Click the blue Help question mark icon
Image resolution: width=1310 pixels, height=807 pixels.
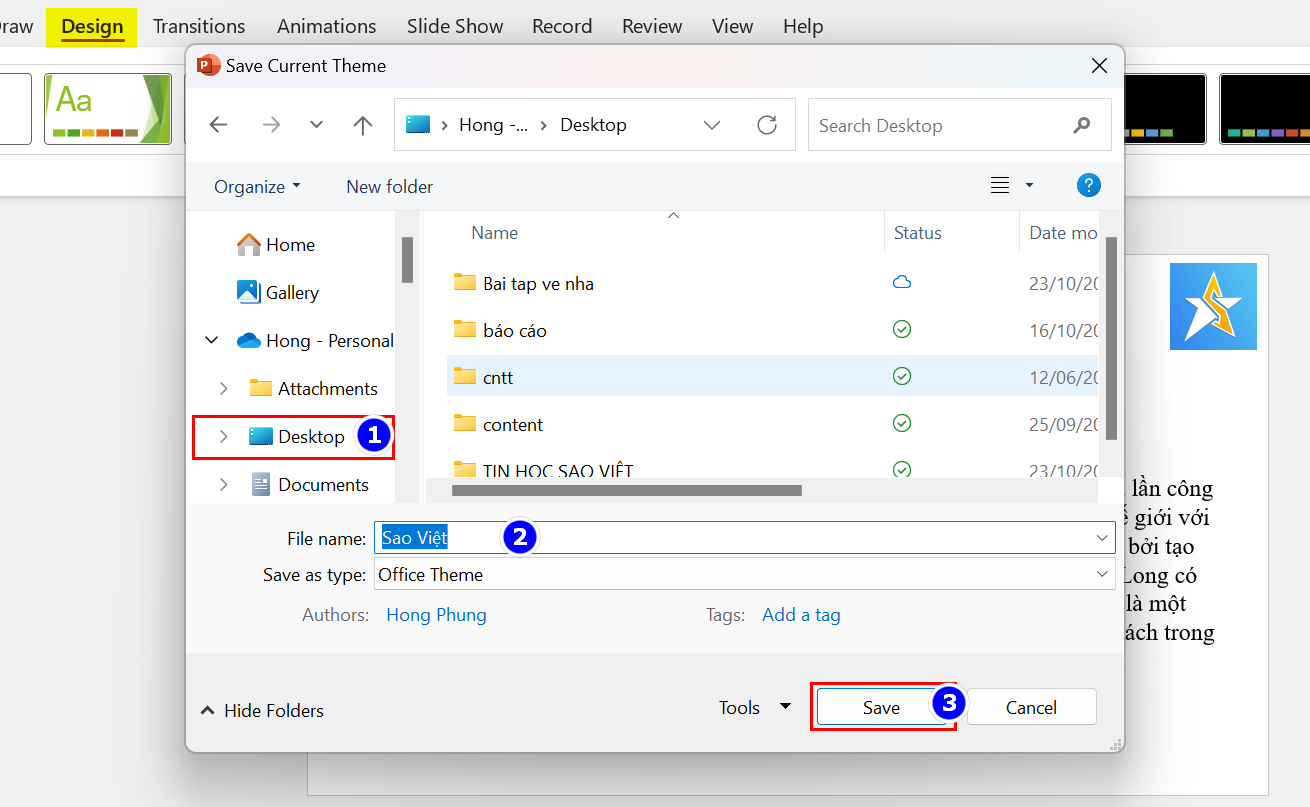tap(1088, 185)
